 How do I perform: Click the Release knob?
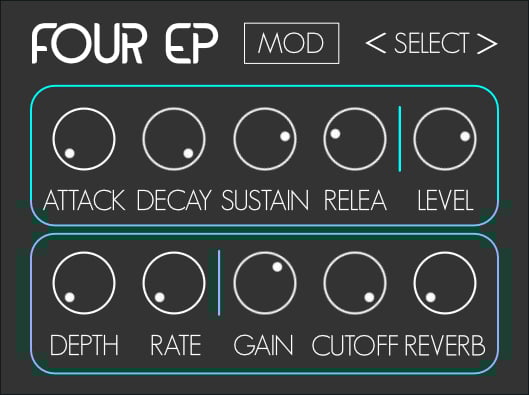(x=355, y=139)
